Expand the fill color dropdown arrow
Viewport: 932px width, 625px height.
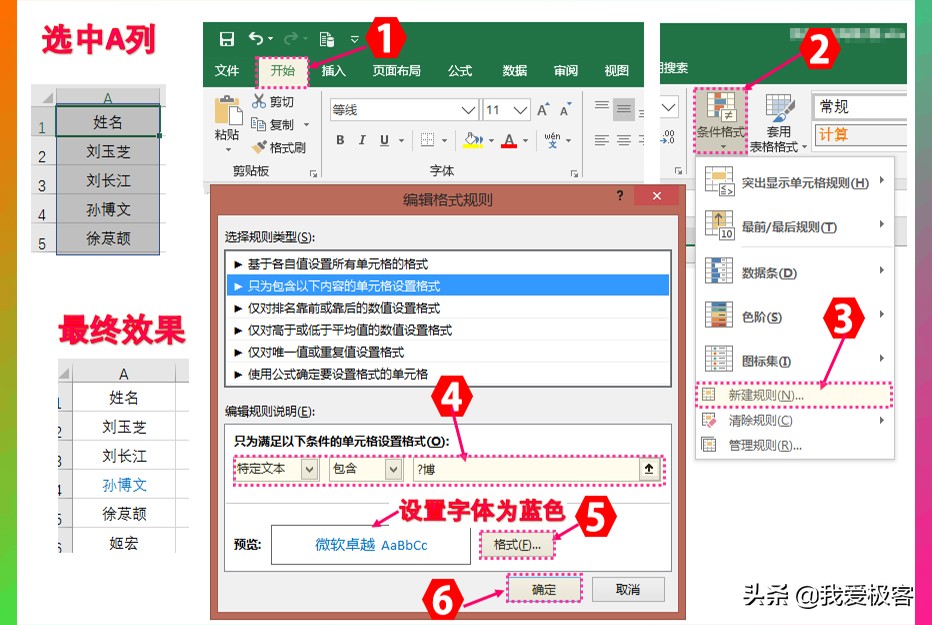[491, 141]
